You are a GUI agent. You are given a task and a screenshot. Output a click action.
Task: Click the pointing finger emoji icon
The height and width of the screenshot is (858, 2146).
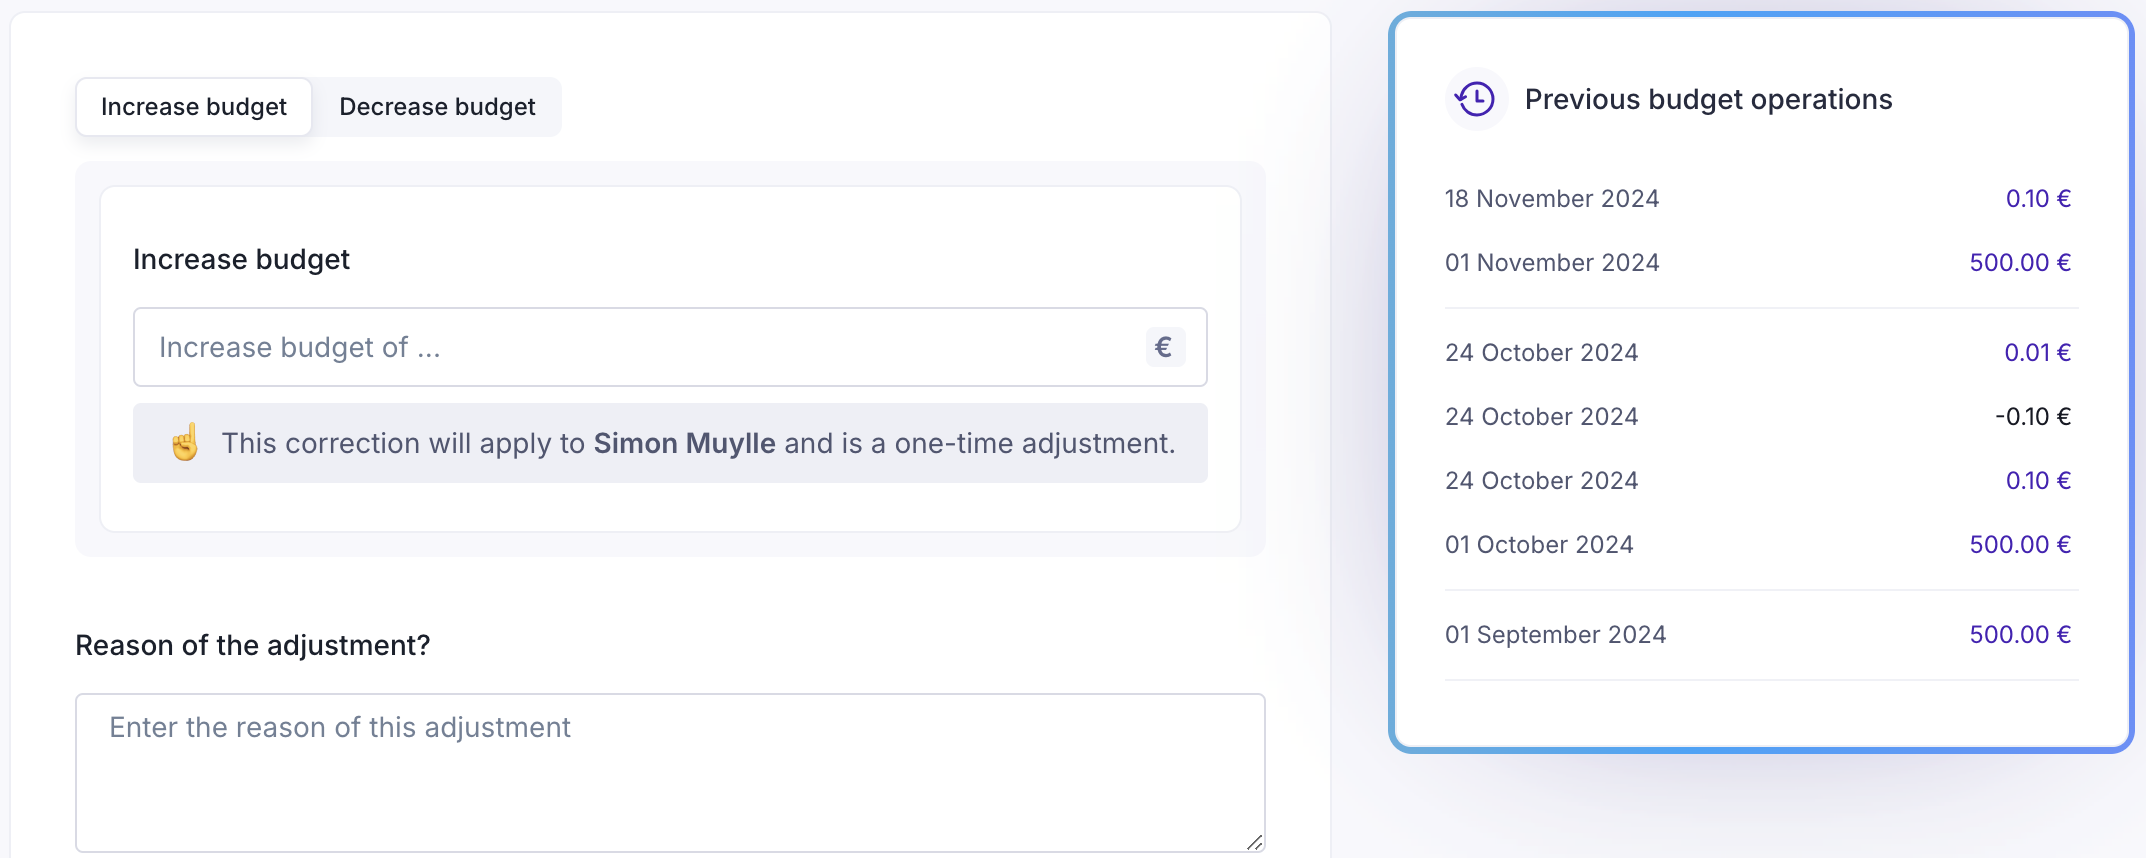coord(185,443)
